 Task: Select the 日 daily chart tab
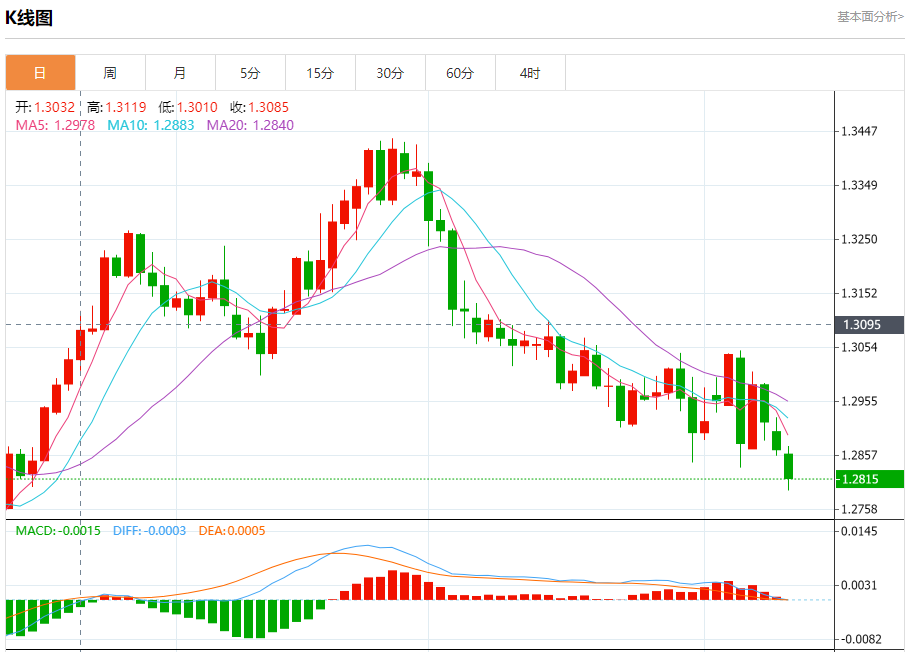click(40, 73)
